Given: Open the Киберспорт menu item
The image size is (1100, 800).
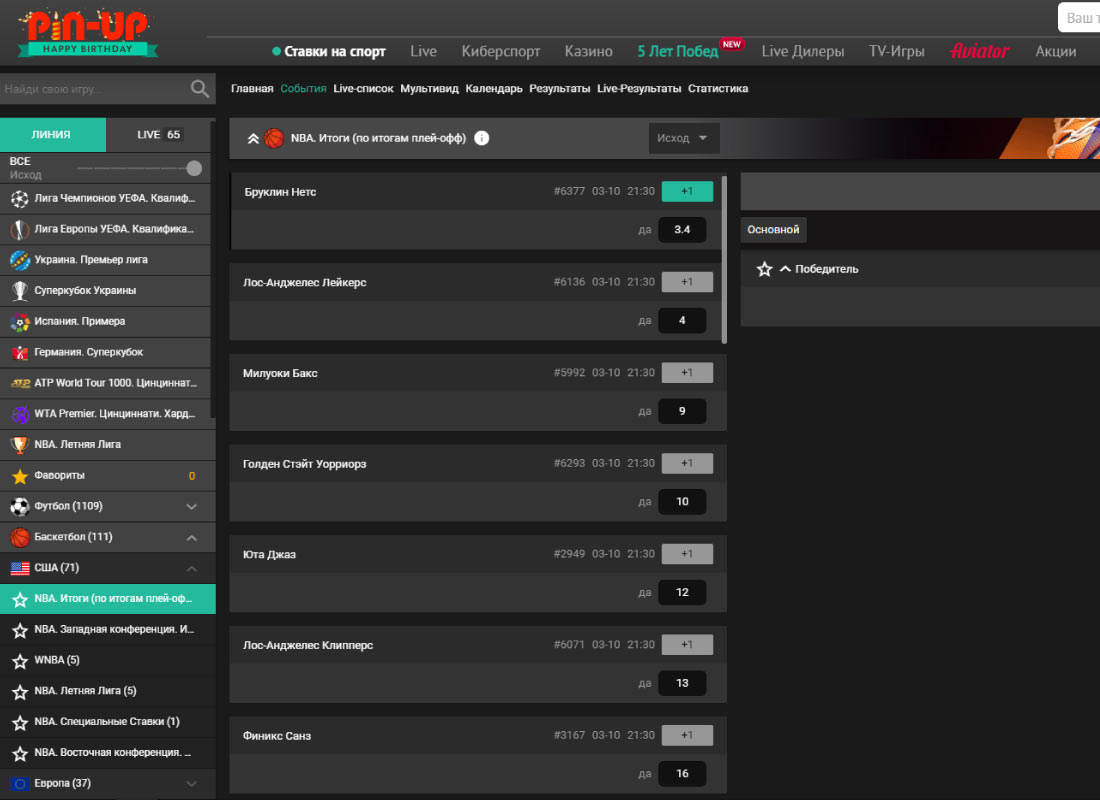Looking at the screenshot, I should click(x=500, y=51).
